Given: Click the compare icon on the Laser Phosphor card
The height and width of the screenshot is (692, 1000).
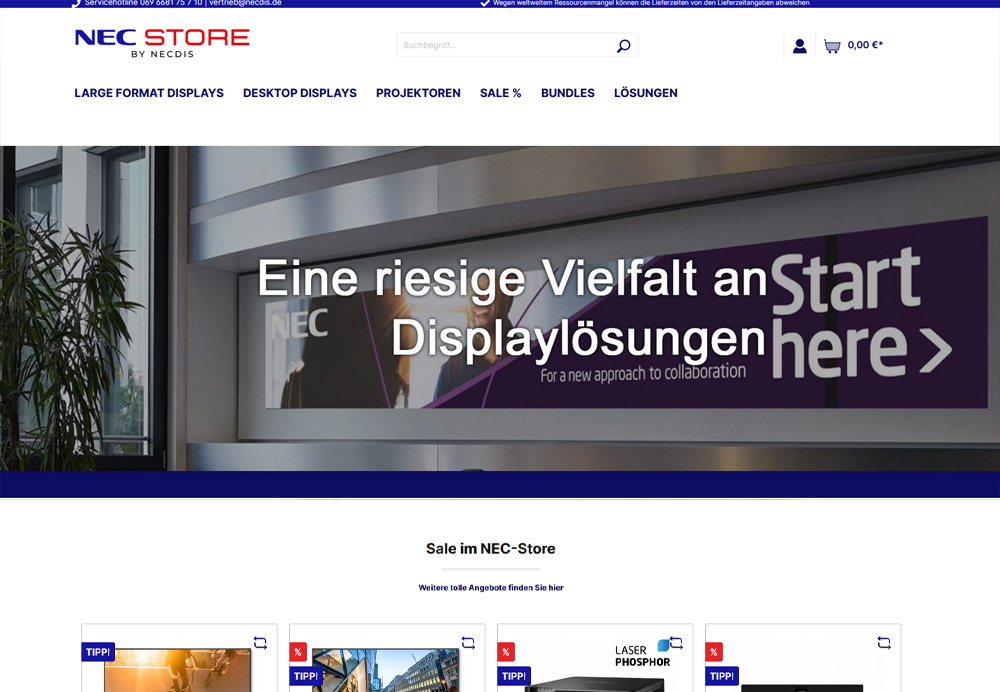Looking at the screenshot, I should 676,643.
